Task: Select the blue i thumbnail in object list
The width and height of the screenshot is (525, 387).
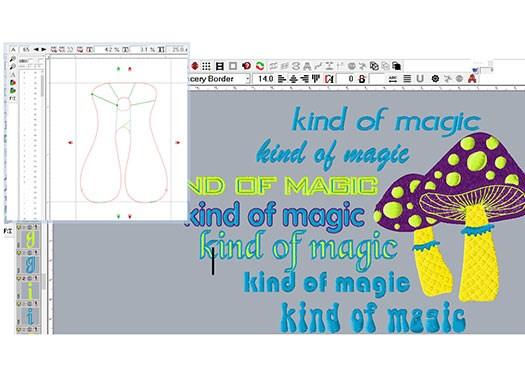Action: coord(30,316)
